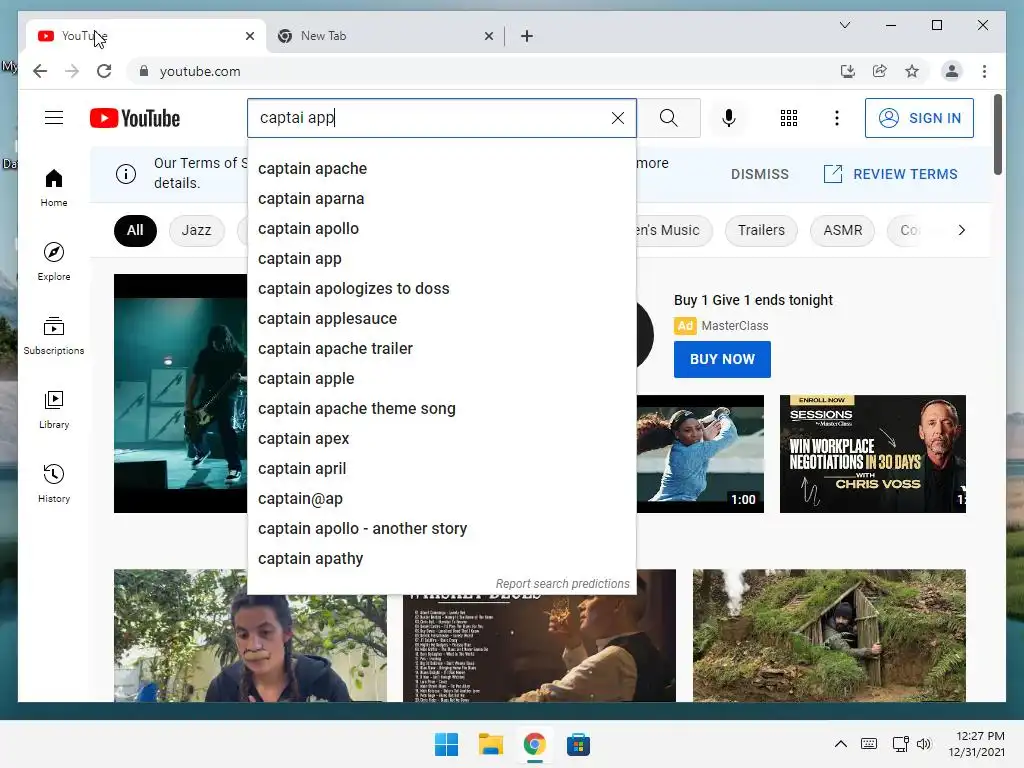Open the Chrome three-dot menu
Viewport: 1024px width, 768px height.
pos(984,71)
